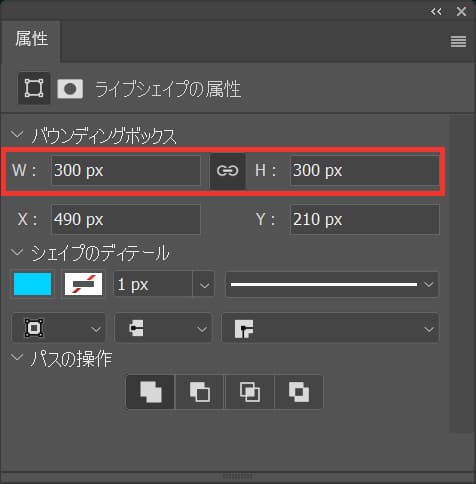Open the cyan fill color swatch
476x484 pixels.
pos(32,284)
